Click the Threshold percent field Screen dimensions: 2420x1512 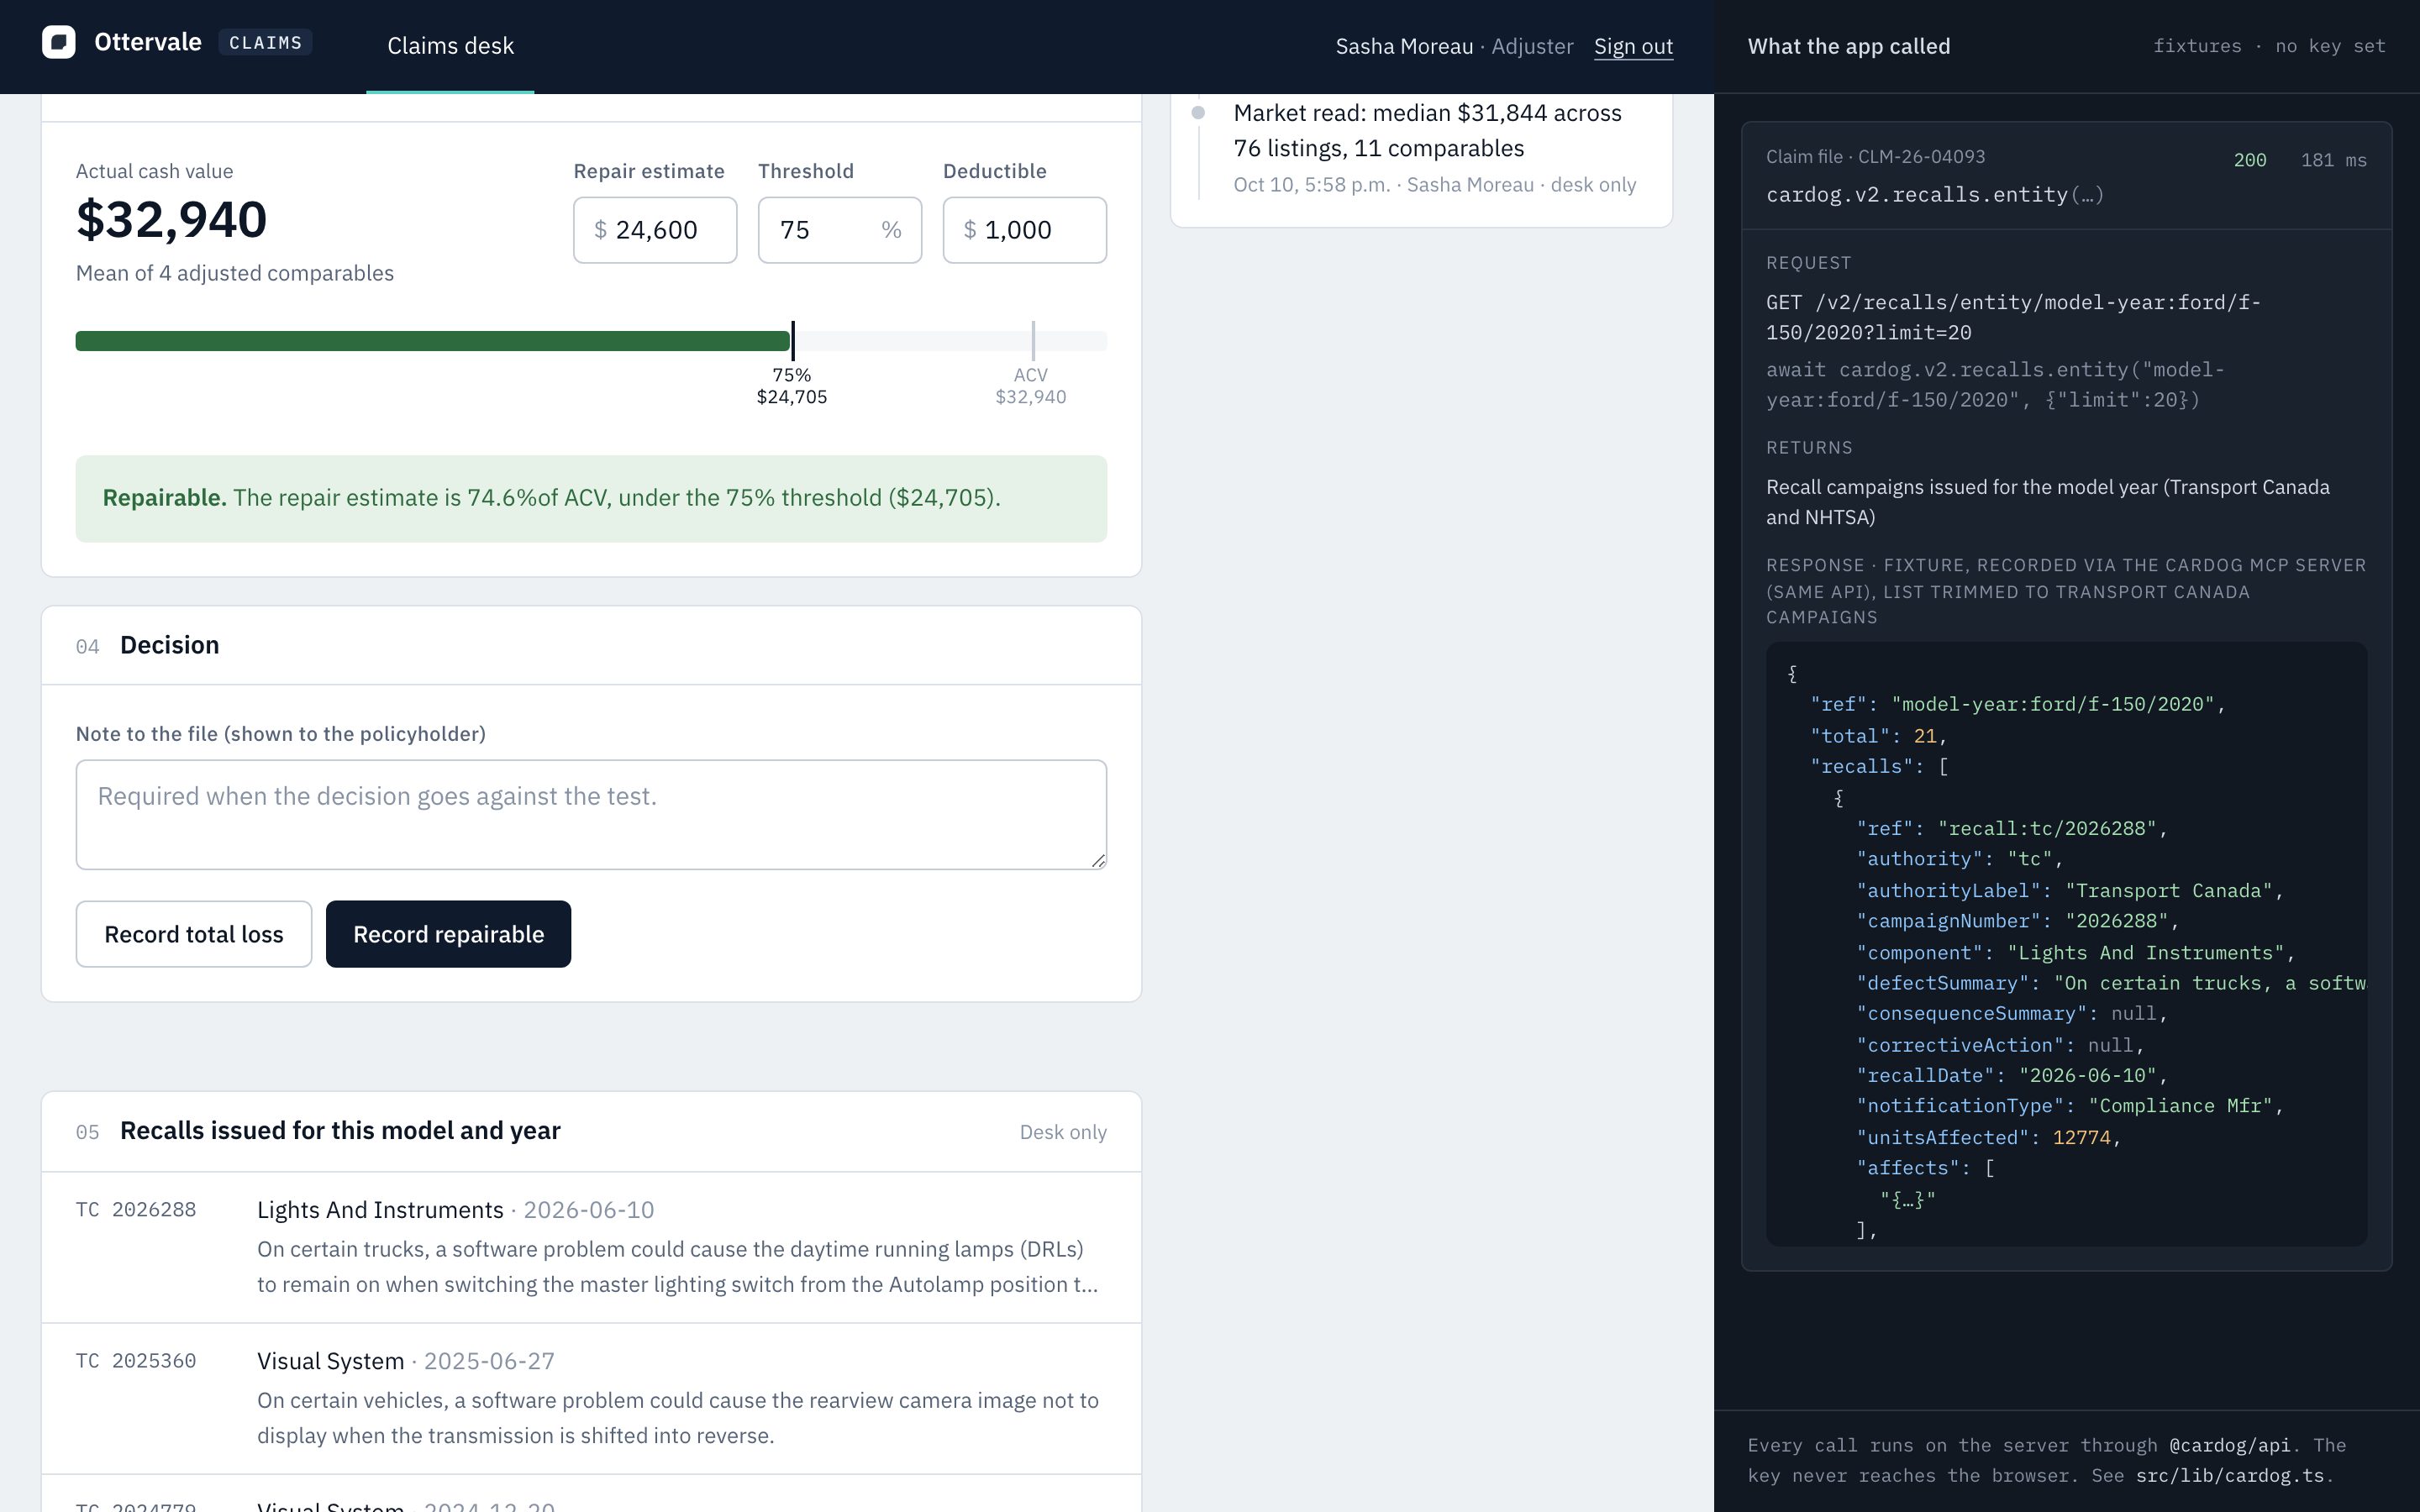click(840, 230)
